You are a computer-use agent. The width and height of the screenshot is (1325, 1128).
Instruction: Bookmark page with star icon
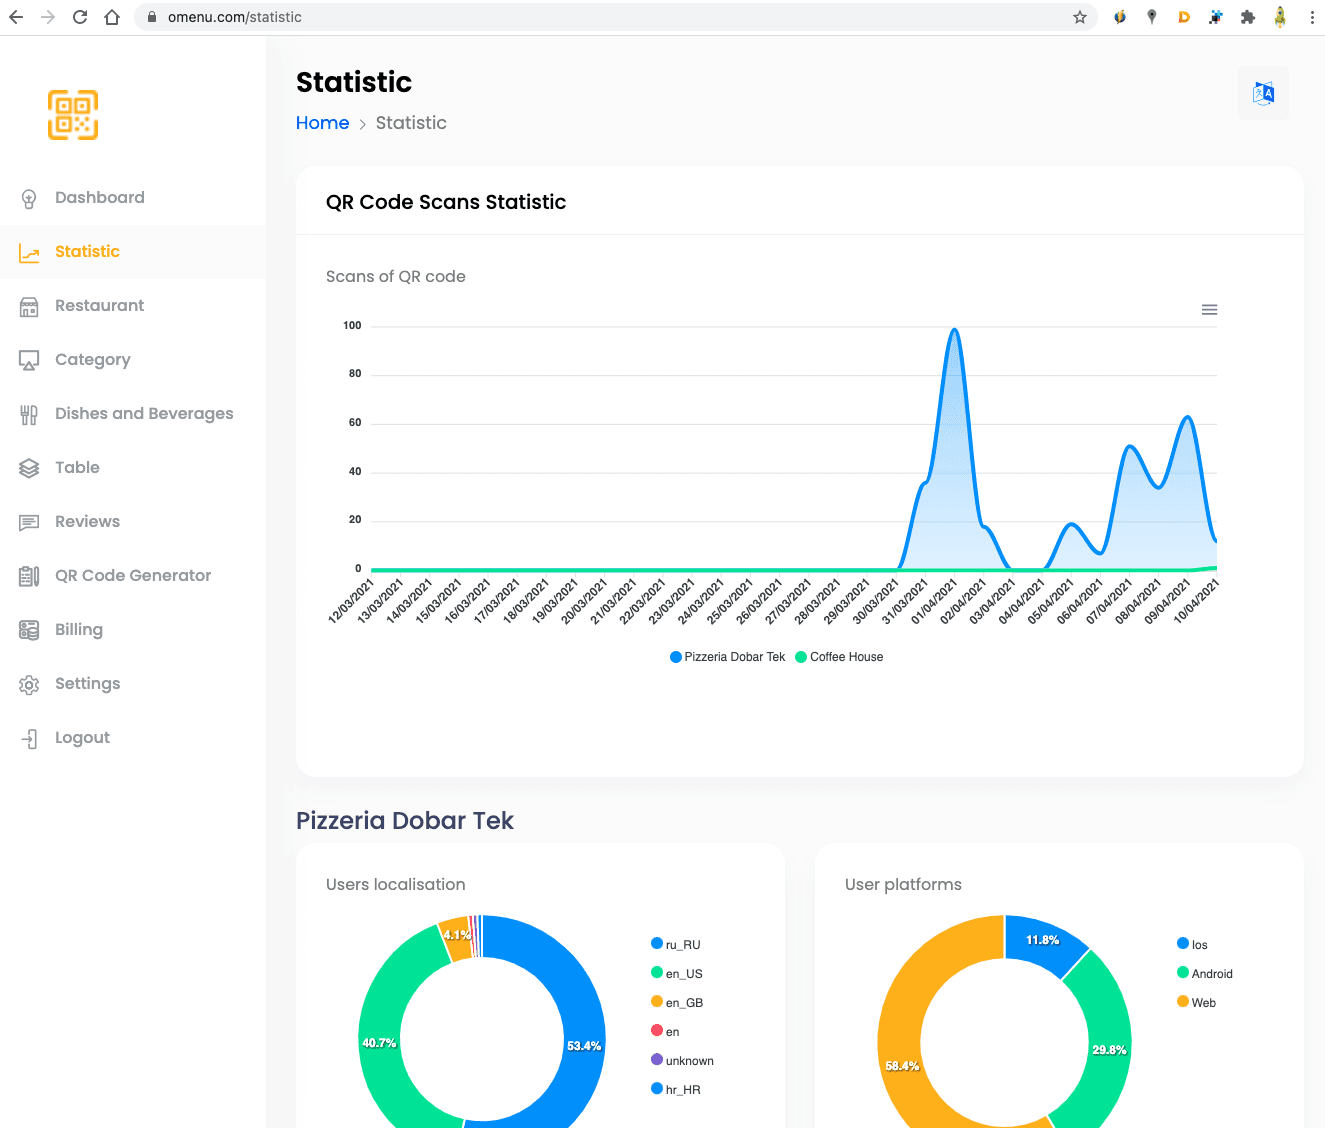1080,17
